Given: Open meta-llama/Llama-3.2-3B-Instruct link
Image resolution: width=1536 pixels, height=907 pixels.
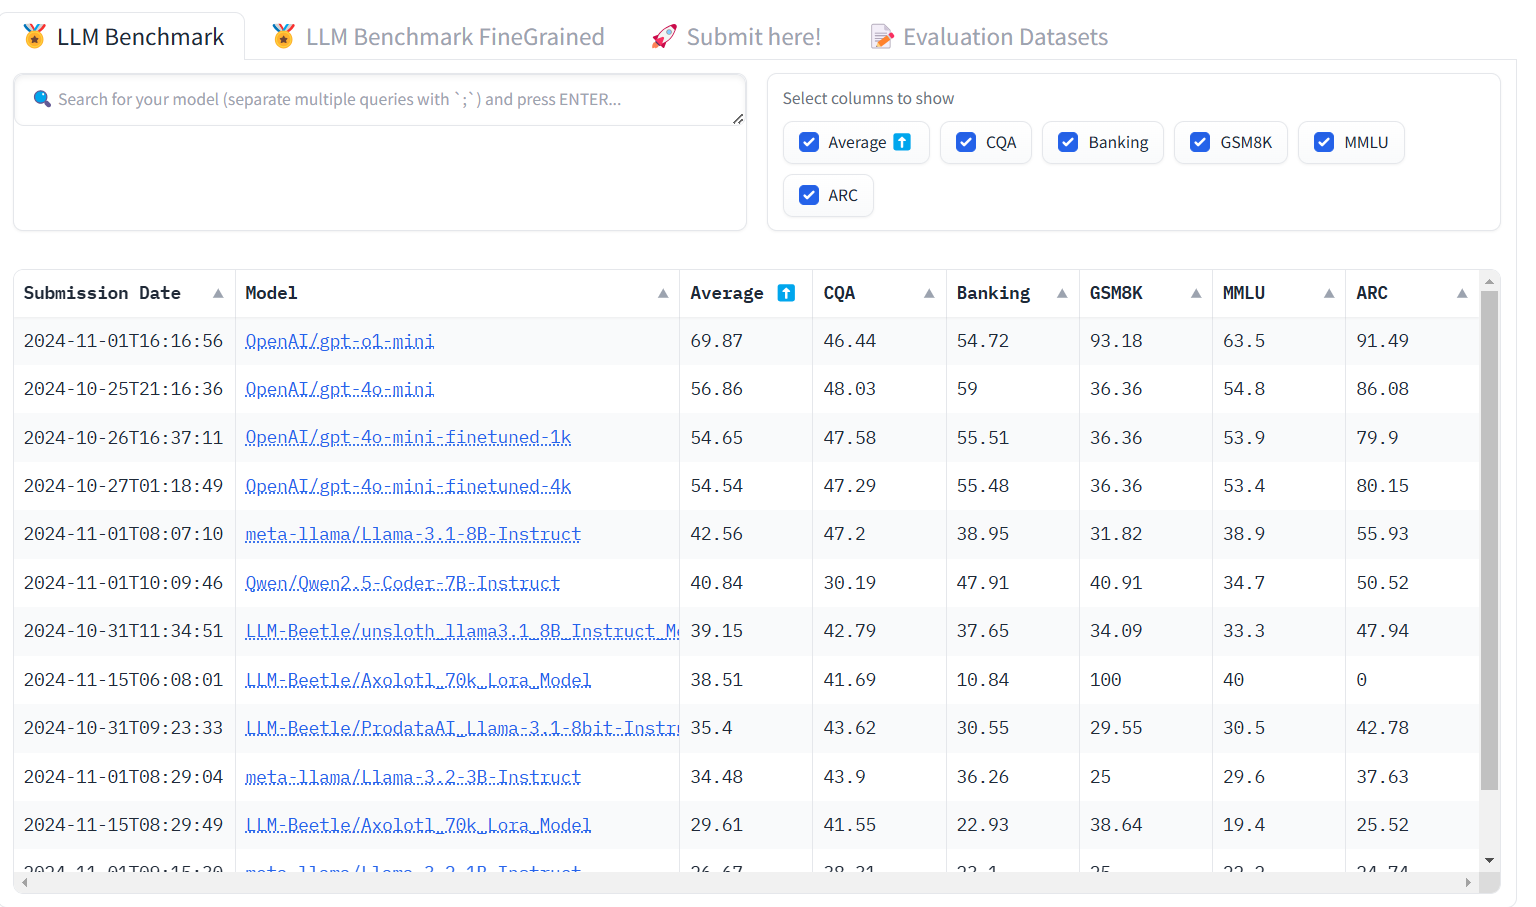Looking at the screenshot, I should click(x=413, y=777).
